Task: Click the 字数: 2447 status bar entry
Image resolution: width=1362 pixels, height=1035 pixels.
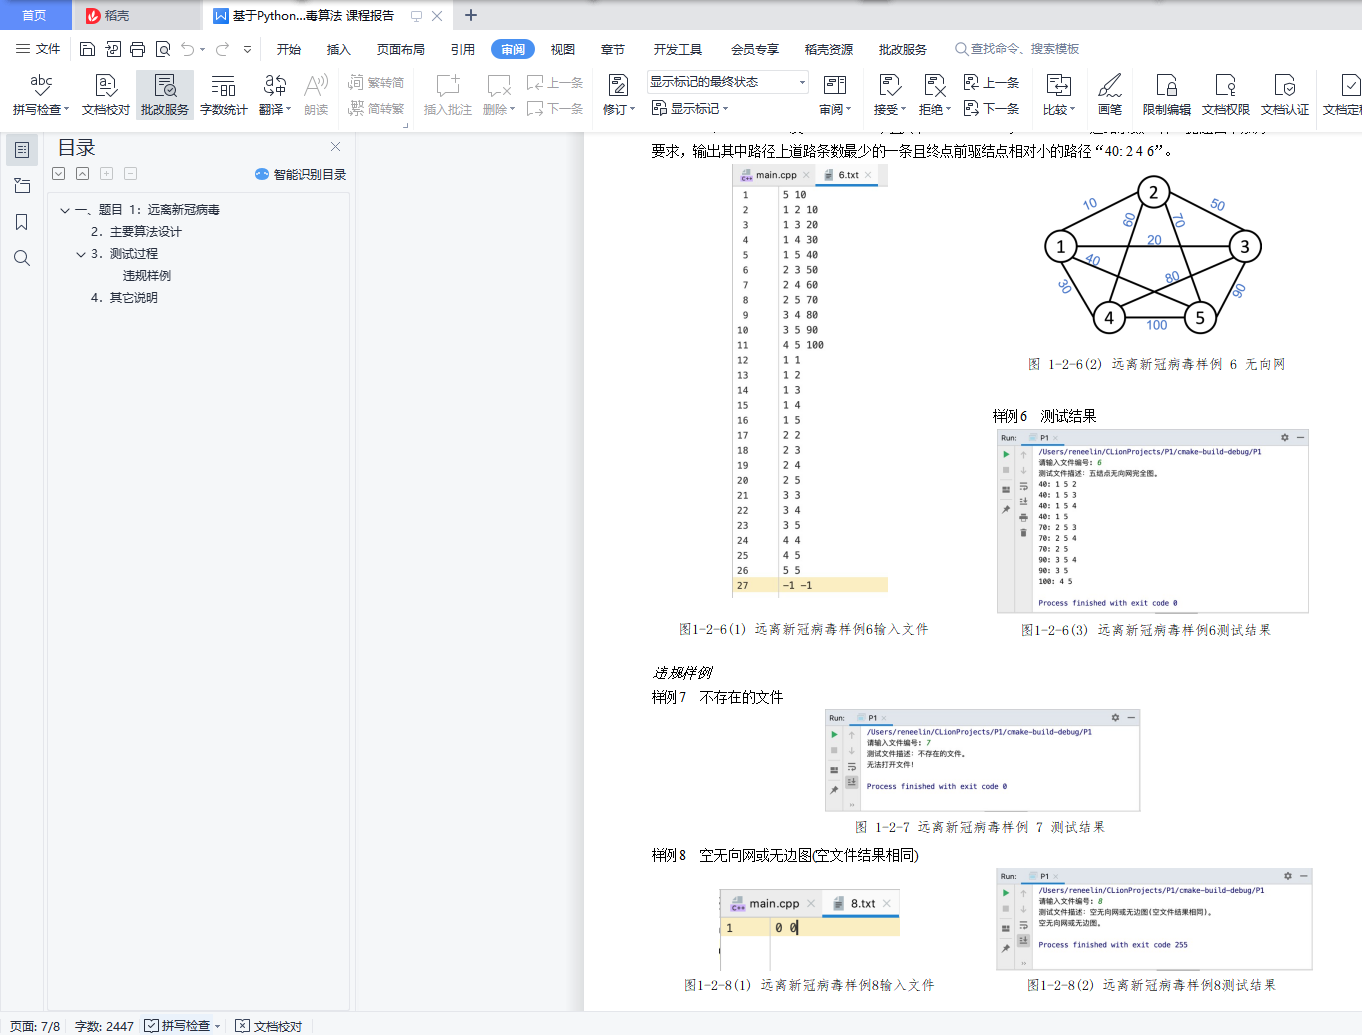Action: pos(104,1026)
